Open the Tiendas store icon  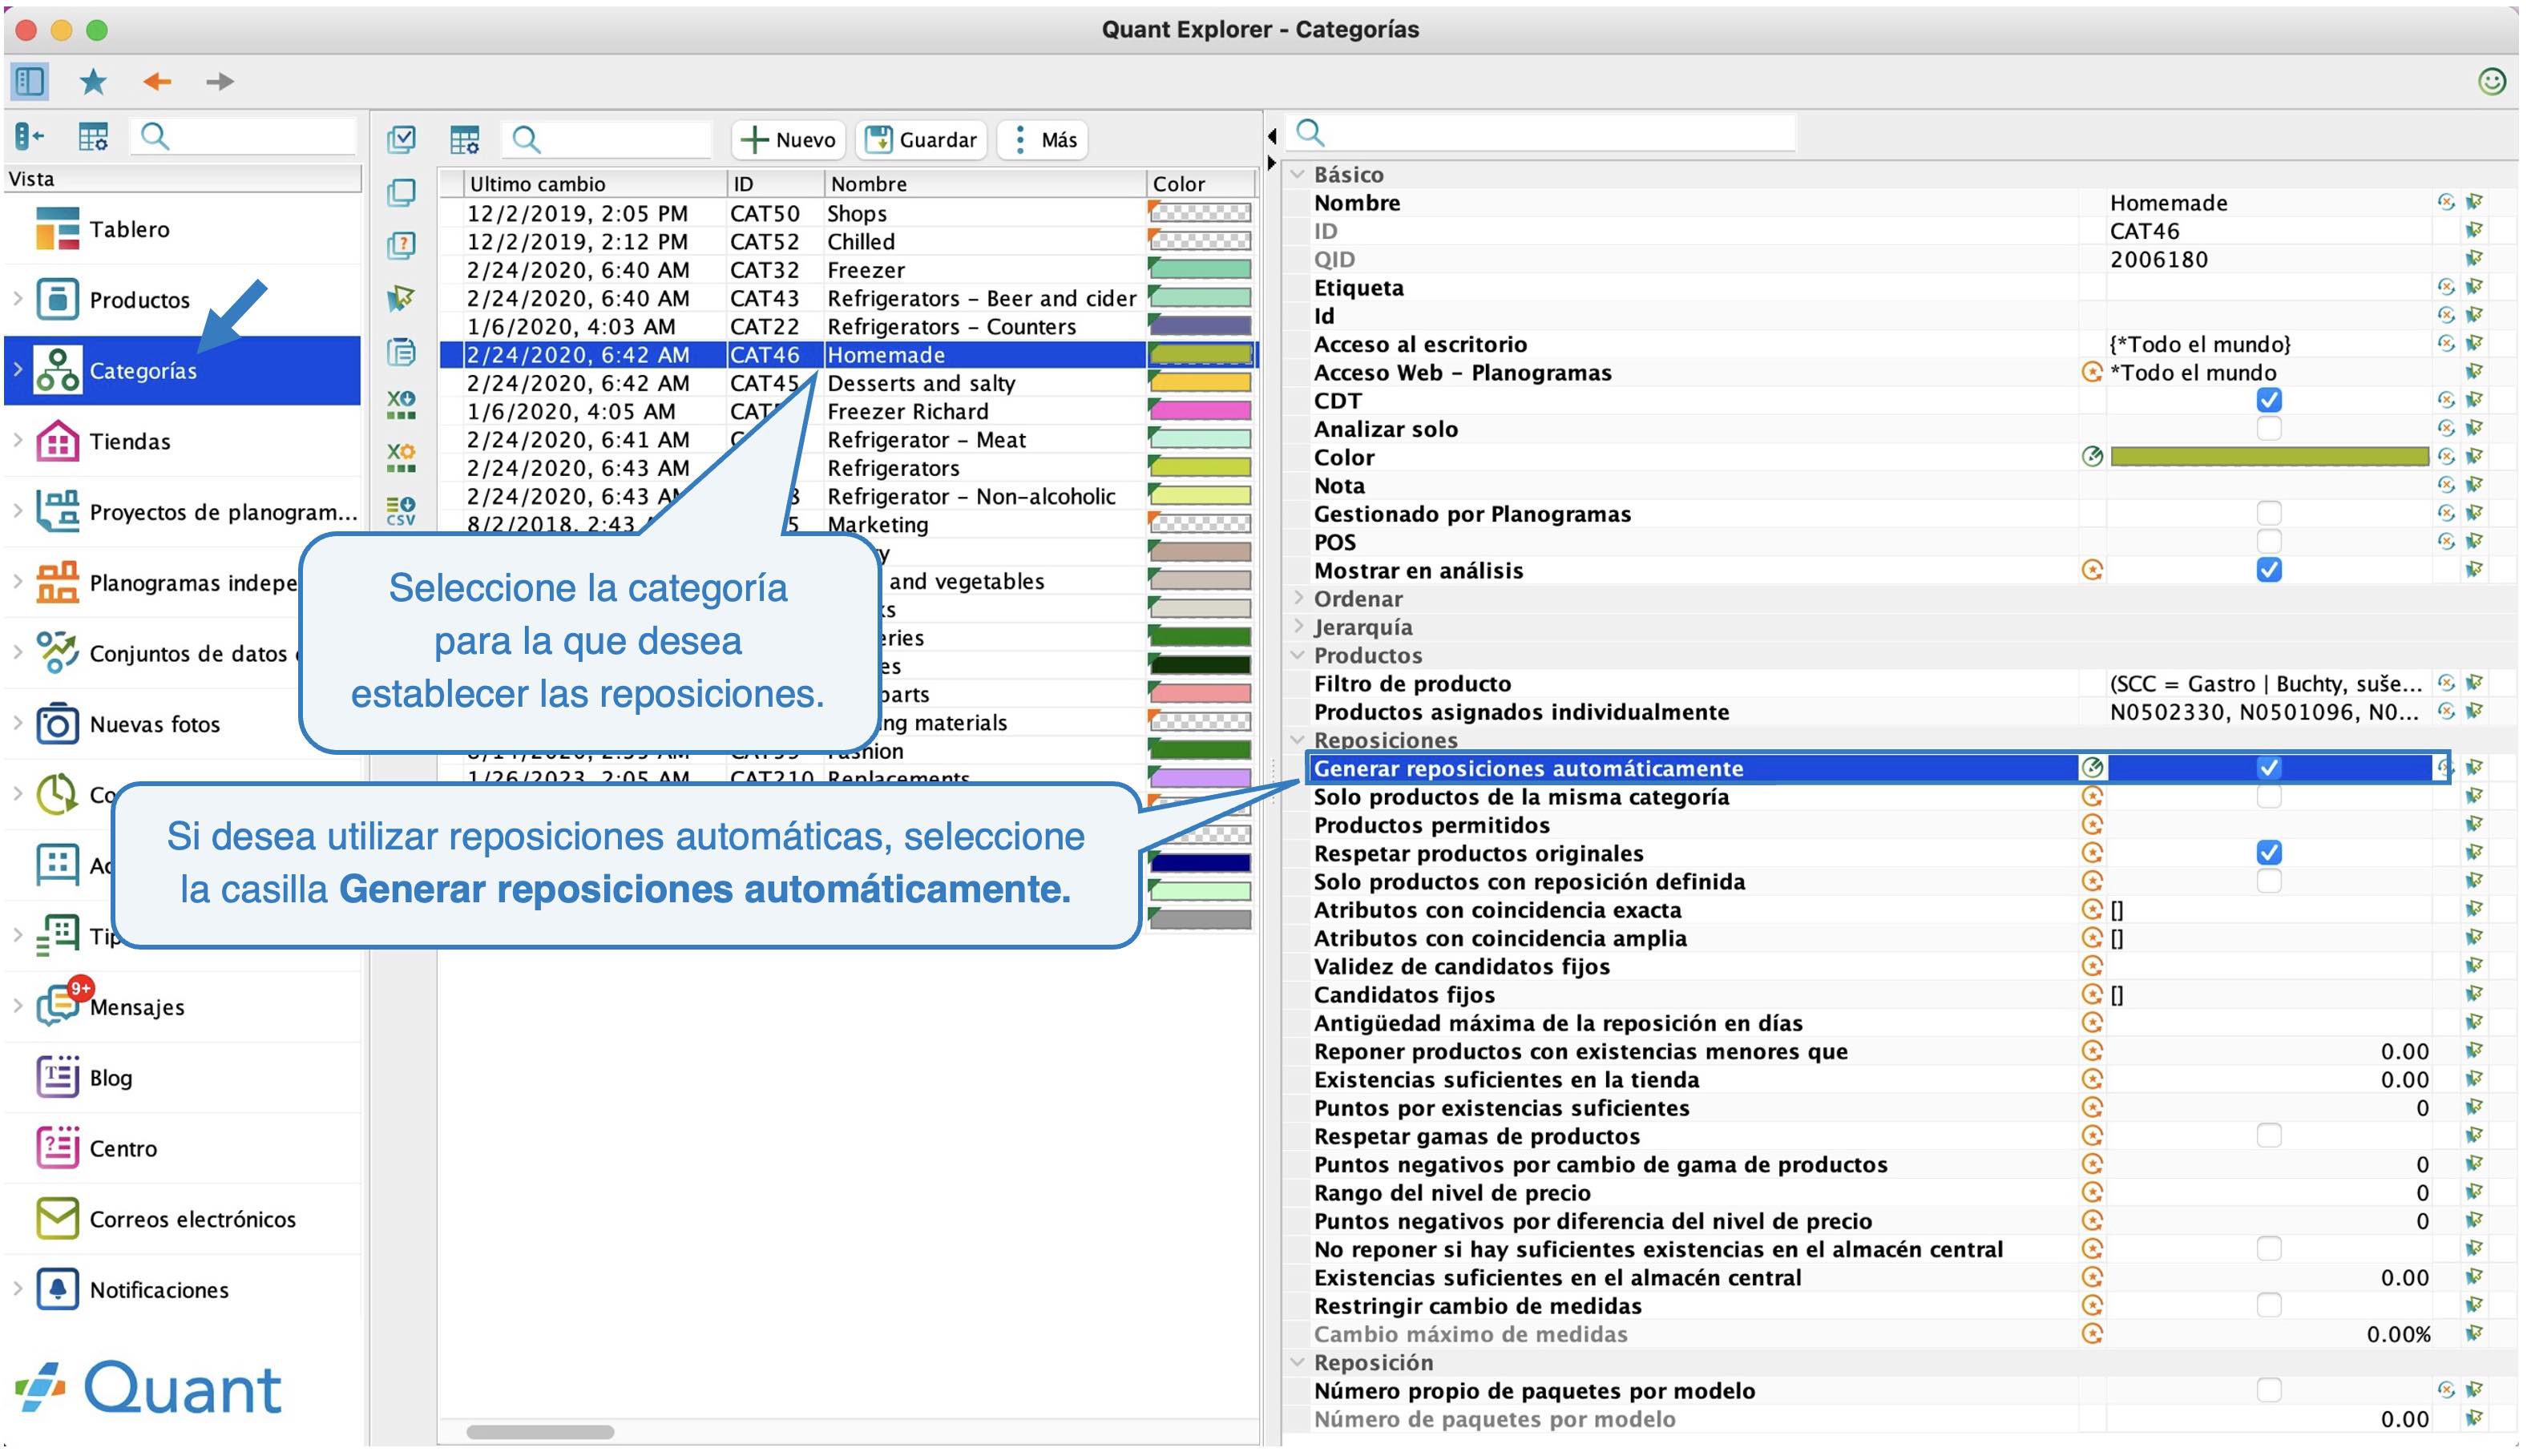[x=57, y=441]
